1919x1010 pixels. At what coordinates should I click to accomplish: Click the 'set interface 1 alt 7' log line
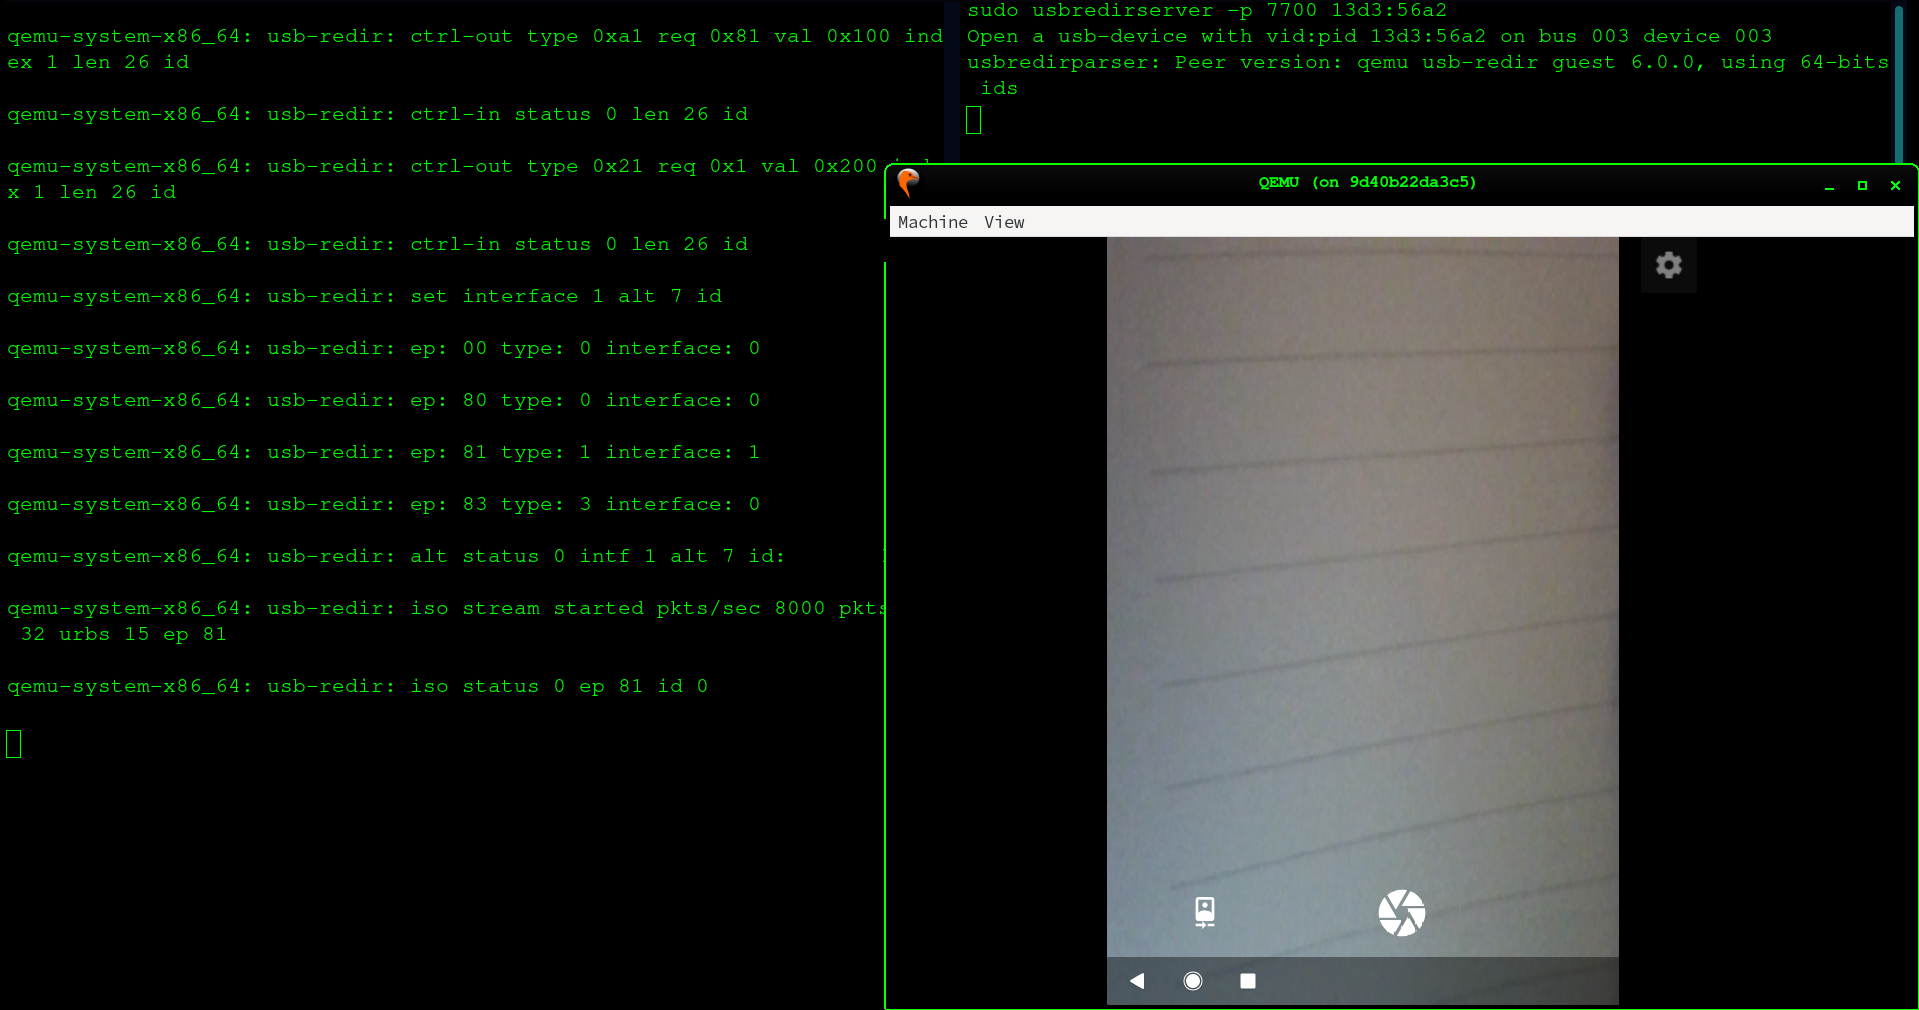pyautogui.click(x=364, y=296)
